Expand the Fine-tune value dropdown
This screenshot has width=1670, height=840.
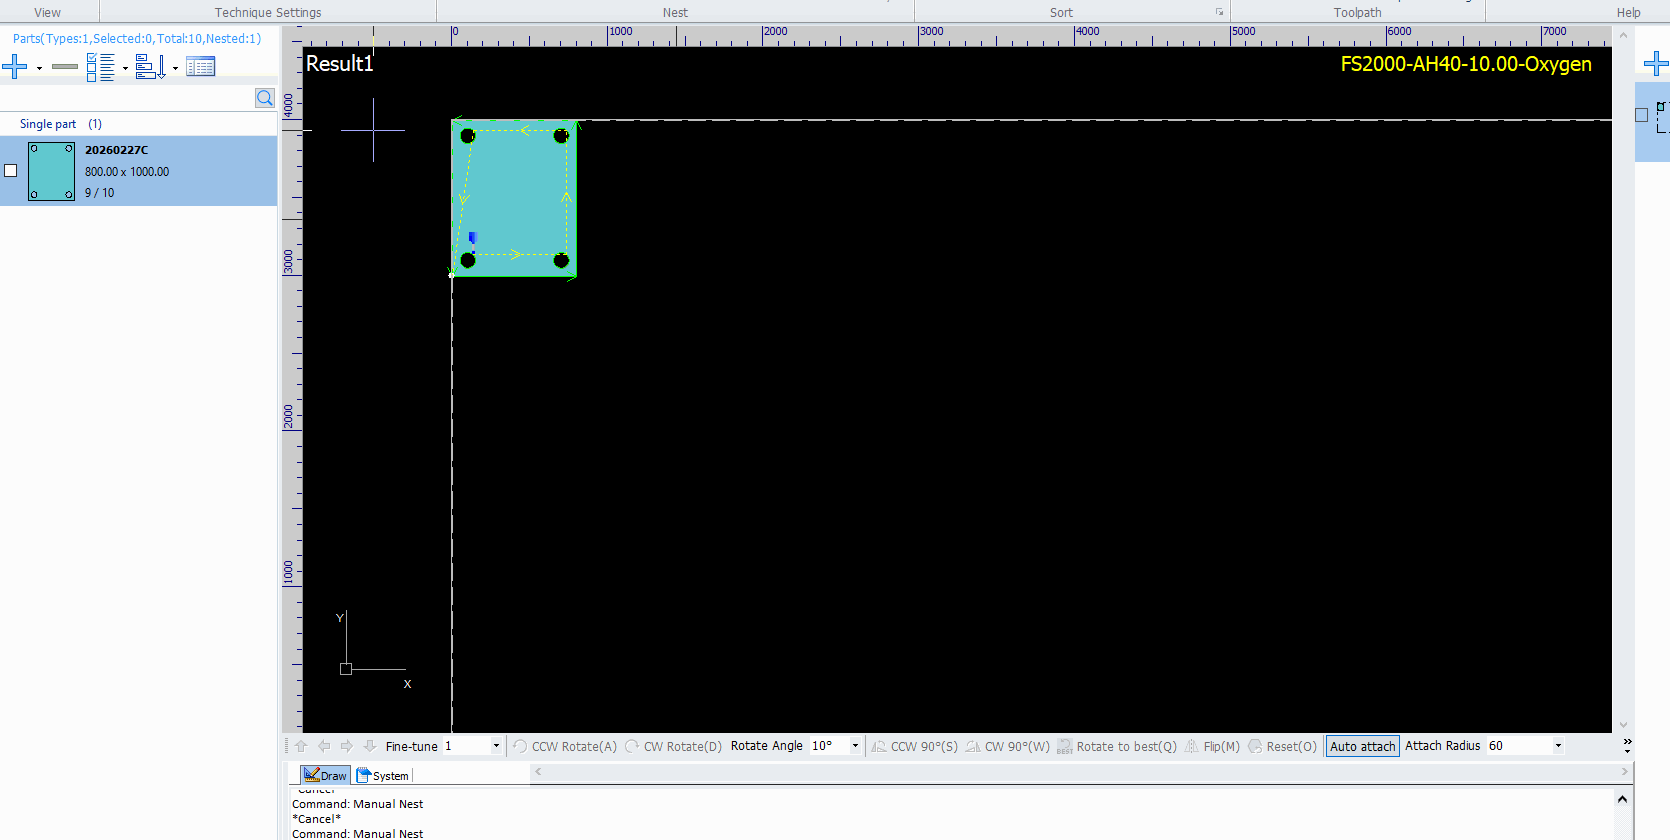[x=496, y=746]
